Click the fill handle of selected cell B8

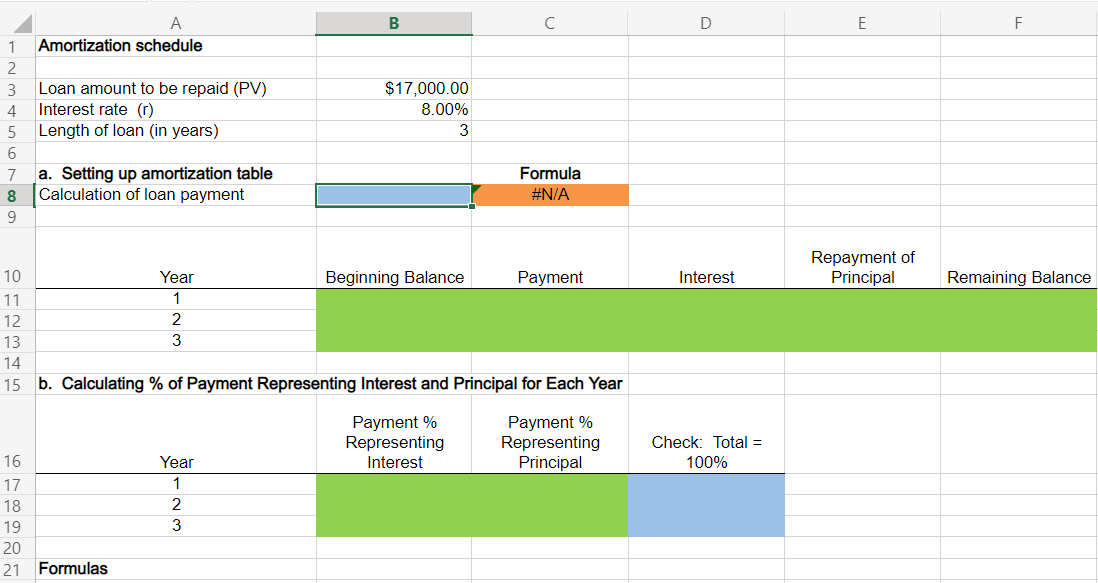pos(472,206)
